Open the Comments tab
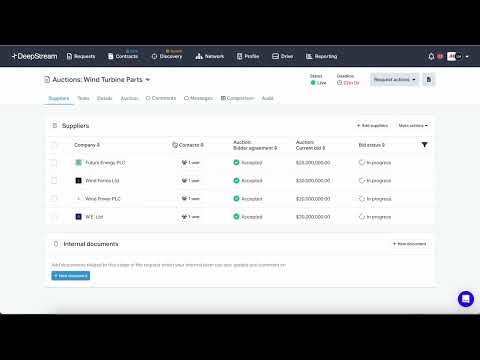 (161, 98)
